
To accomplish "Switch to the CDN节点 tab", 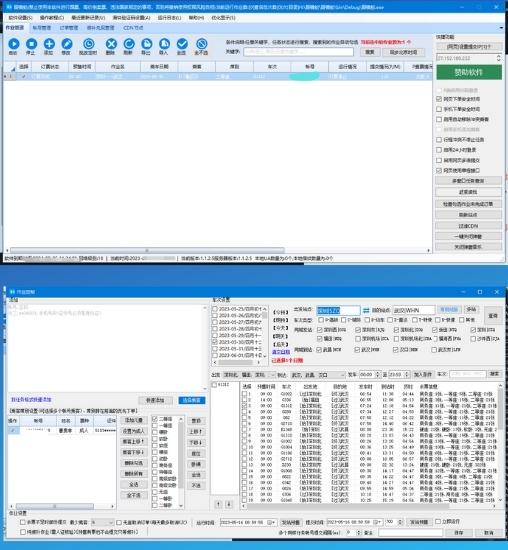I will (133, 28).
